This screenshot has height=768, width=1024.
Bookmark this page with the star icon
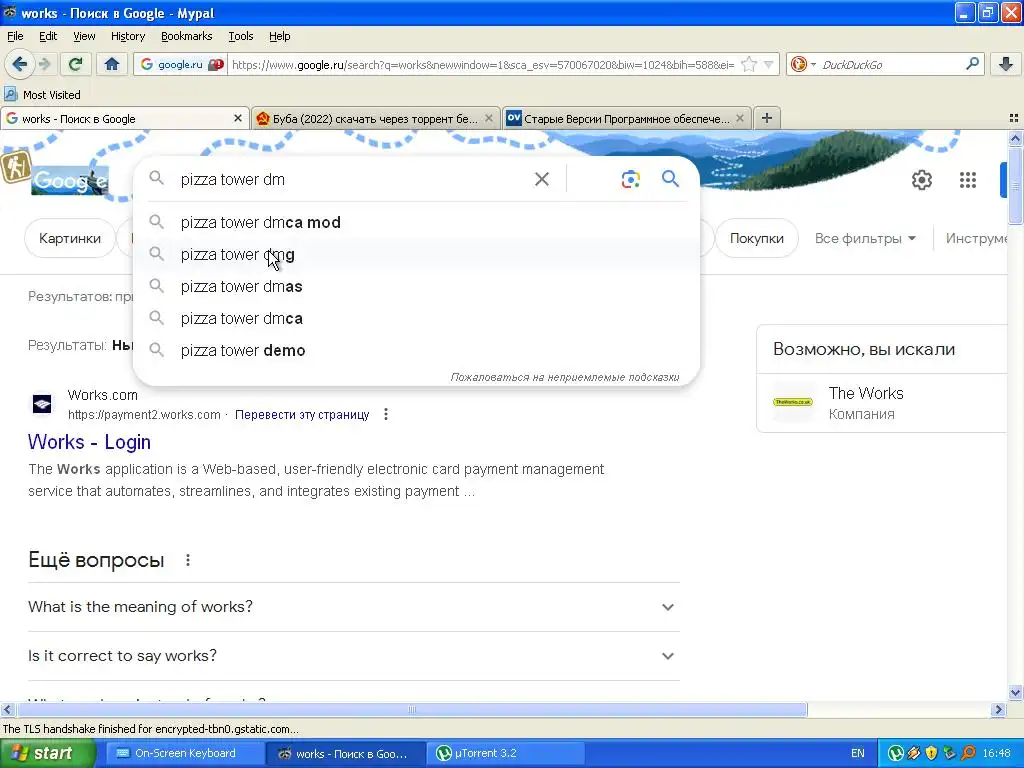[x=749, y=65]
